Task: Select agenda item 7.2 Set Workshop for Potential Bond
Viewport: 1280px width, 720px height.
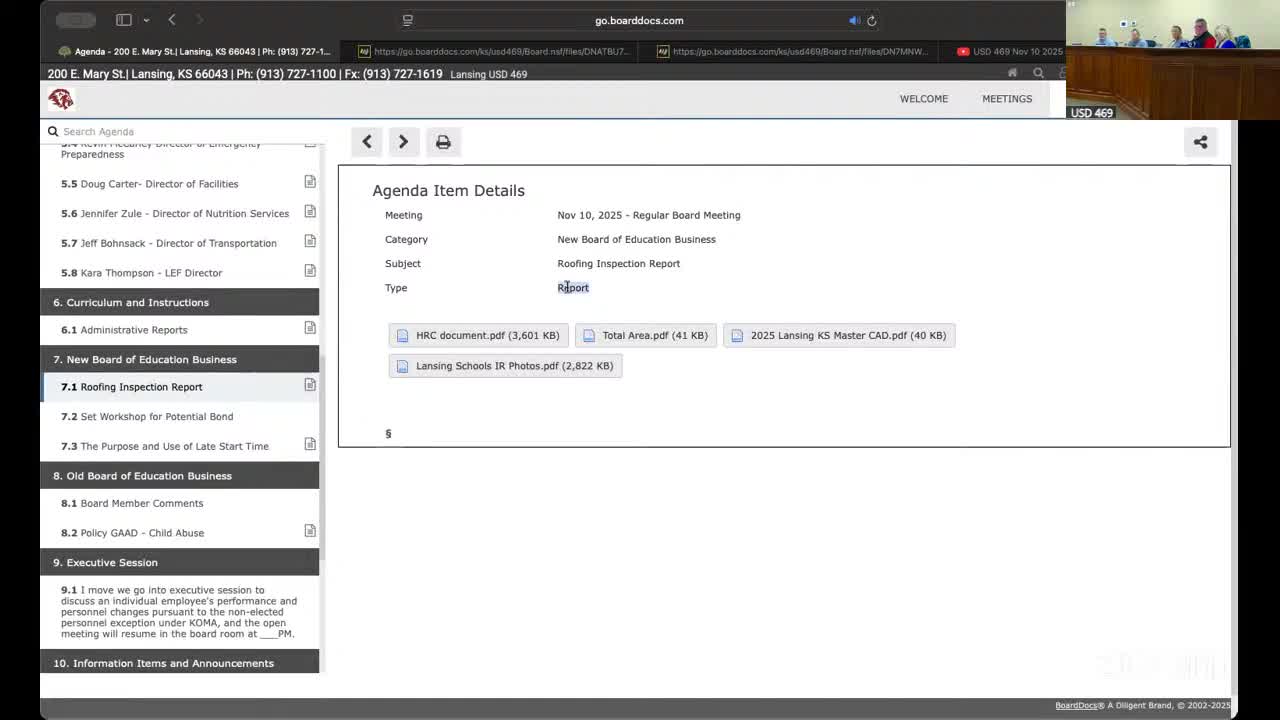Action: click(156, 416)
